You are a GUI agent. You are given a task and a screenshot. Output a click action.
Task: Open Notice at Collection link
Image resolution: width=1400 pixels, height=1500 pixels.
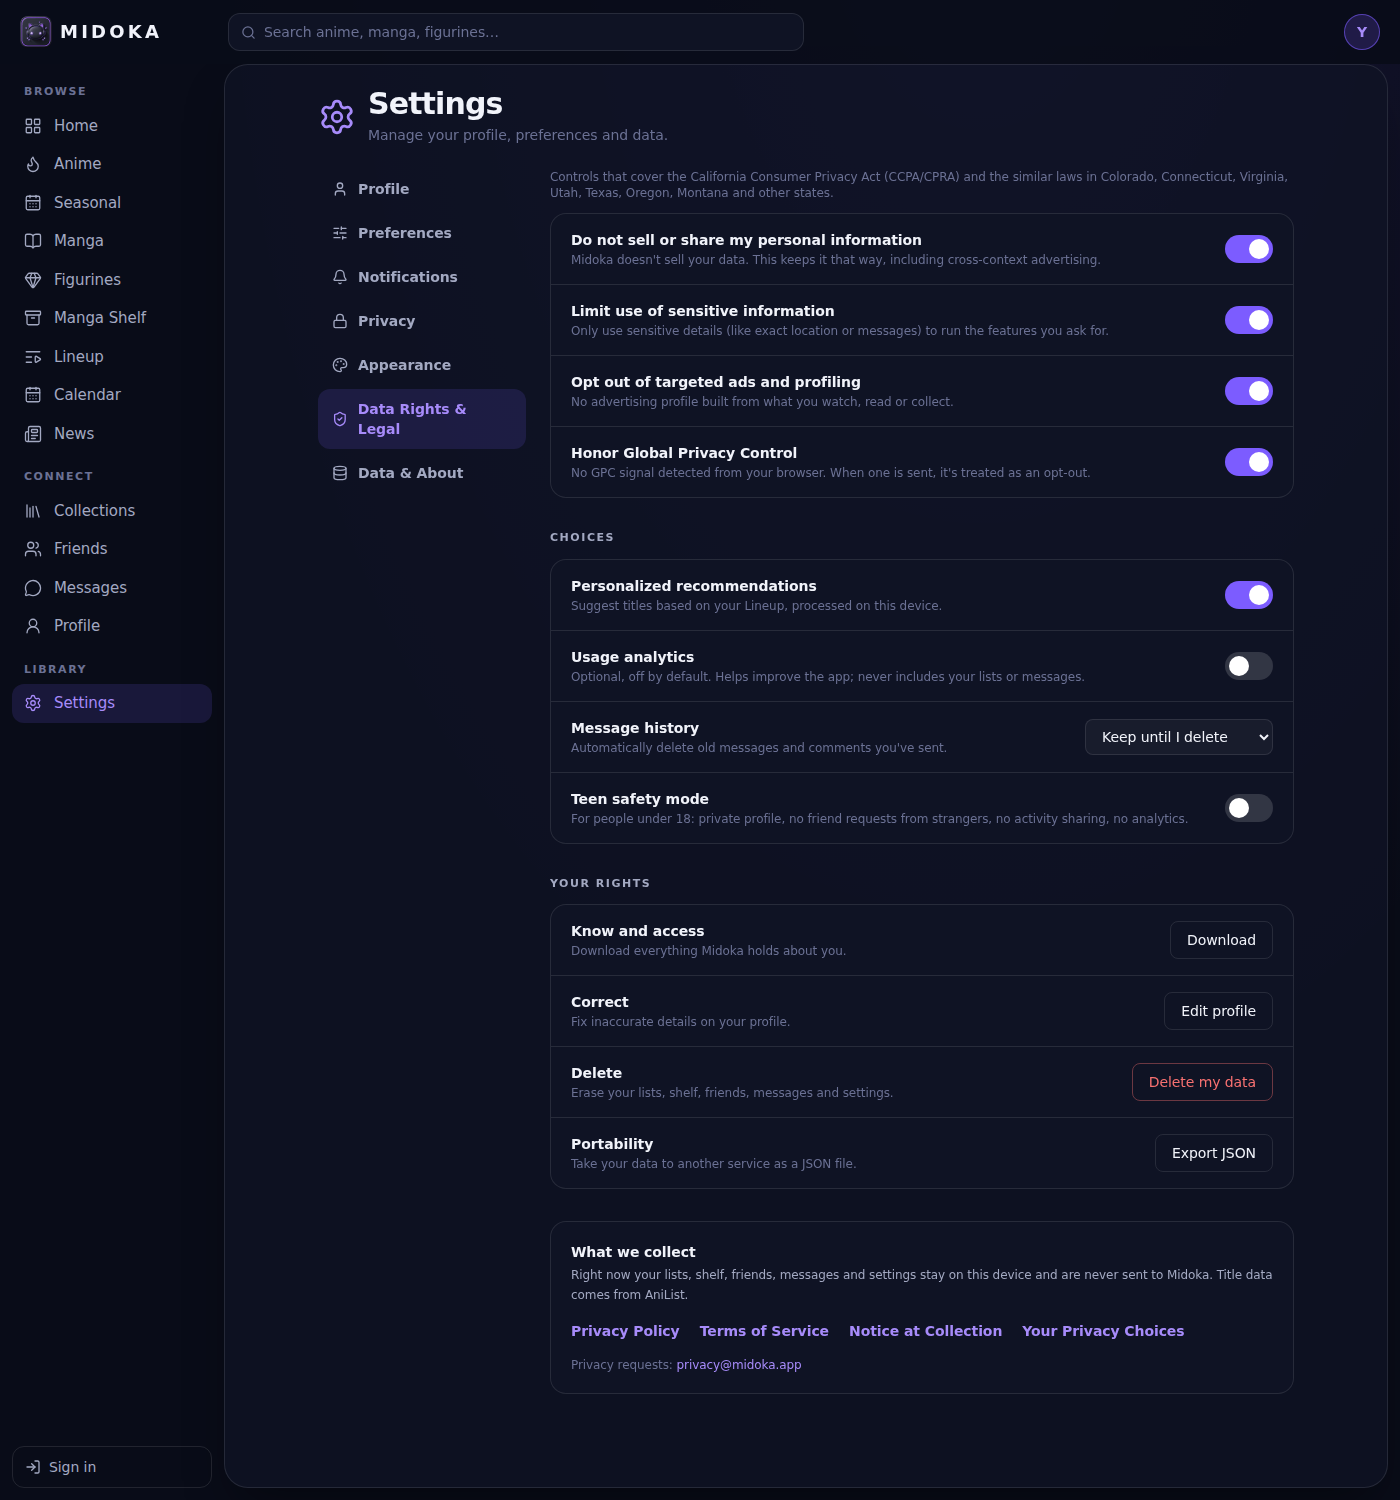[925, 1331]
